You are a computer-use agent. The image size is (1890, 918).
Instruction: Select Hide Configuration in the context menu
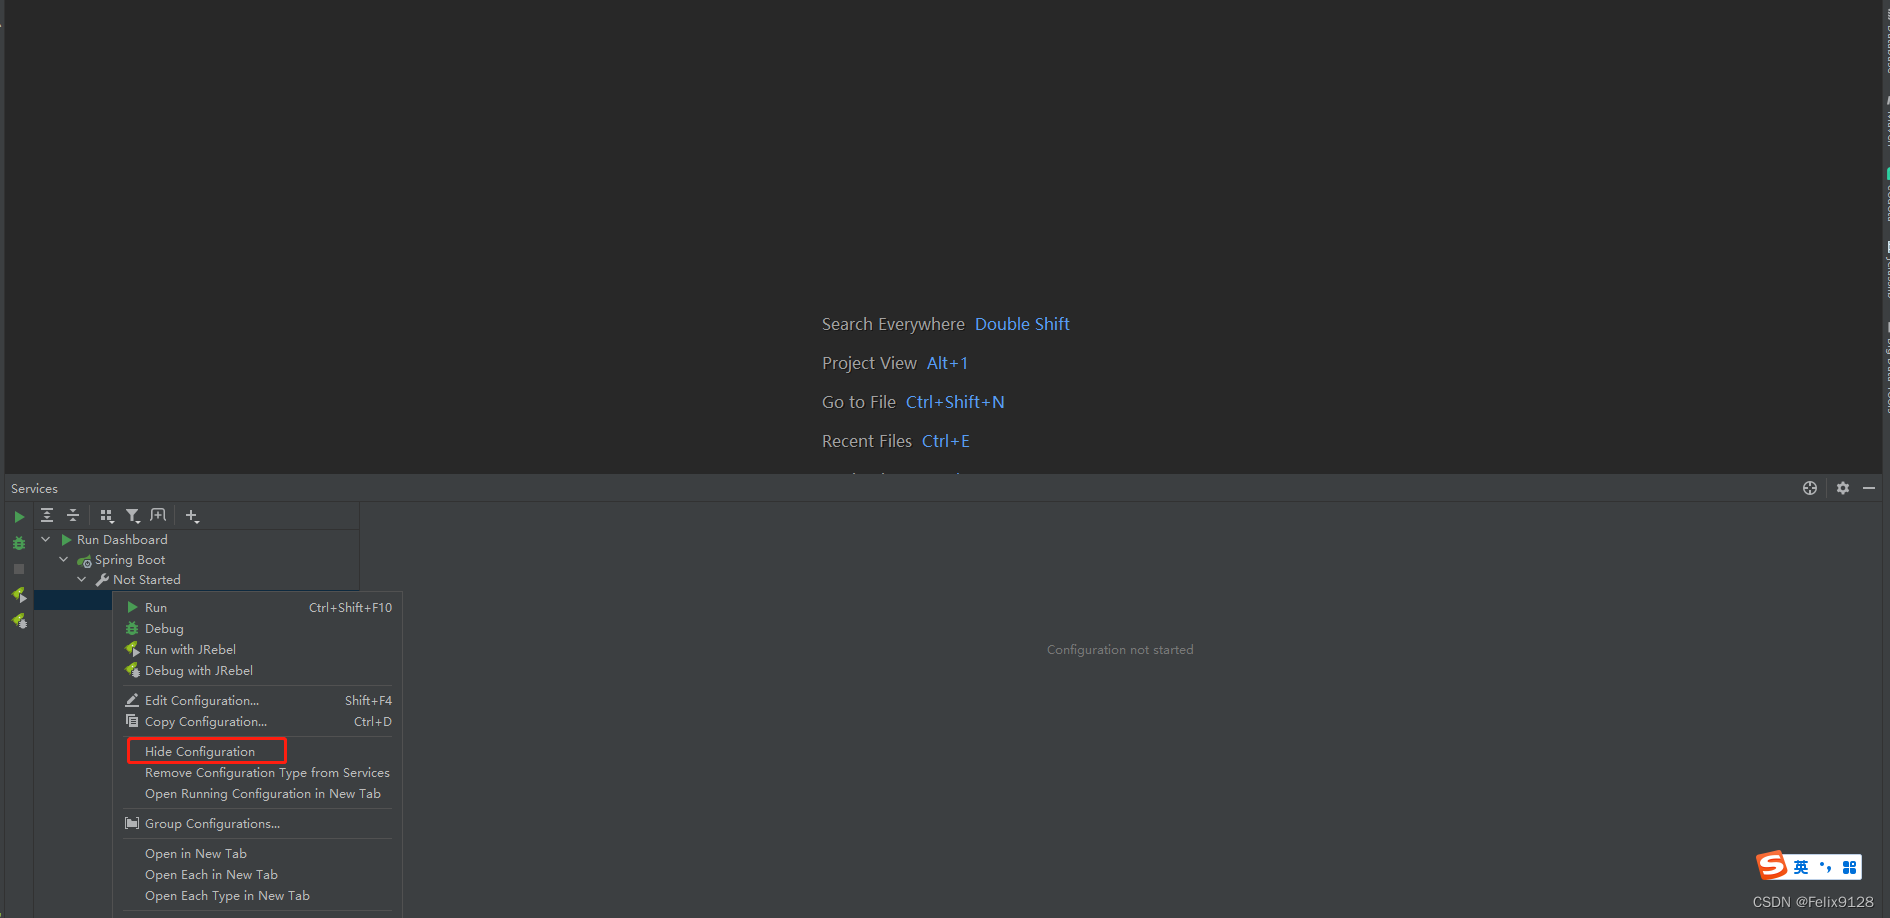(x=258, y=751)
